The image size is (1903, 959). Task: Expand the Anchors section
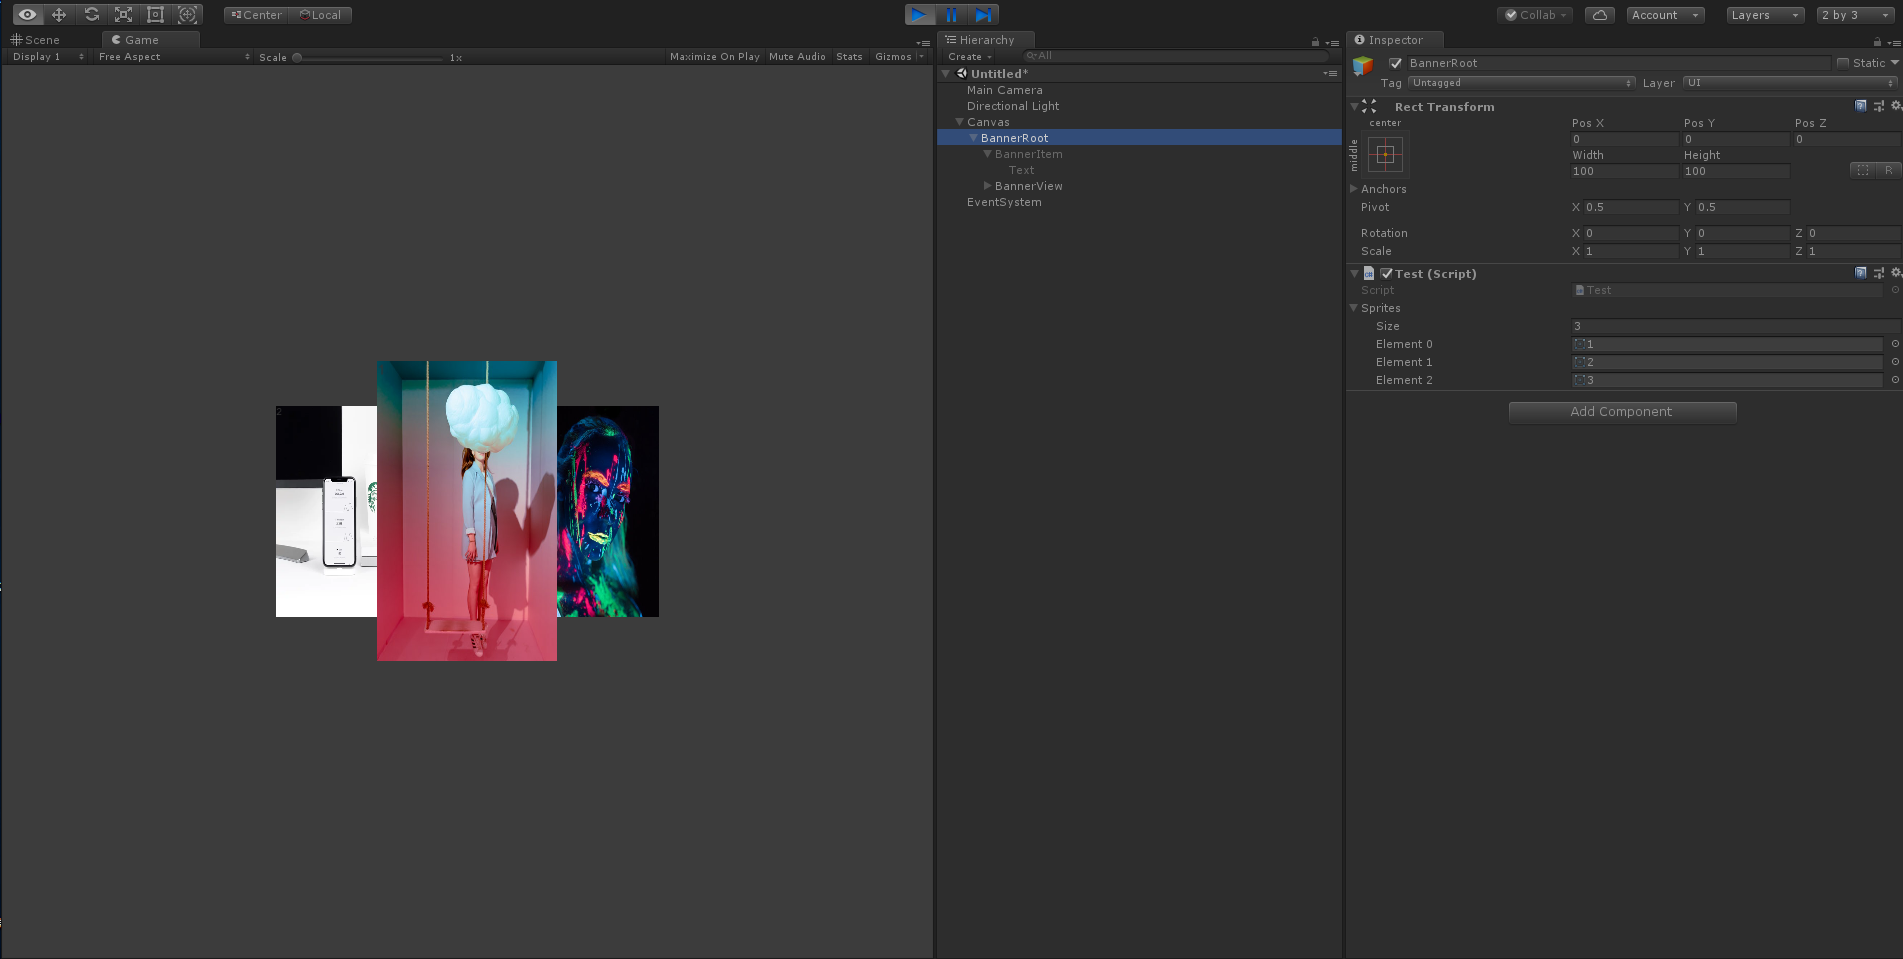(x=1354, y=189)
